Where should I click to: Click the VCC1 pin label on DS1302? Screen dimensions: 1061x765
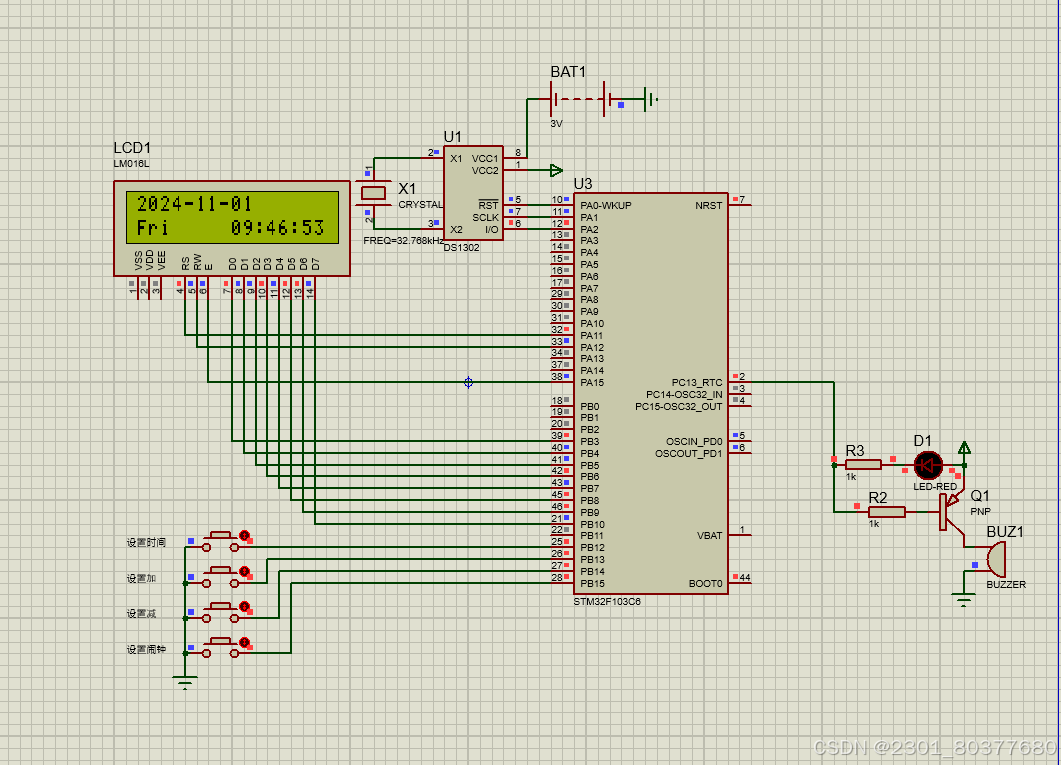point(484,159)
